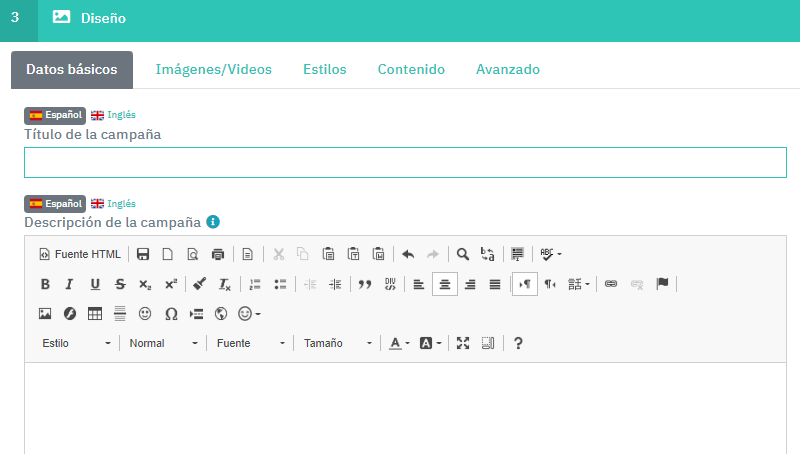Viewport: 800px width, 454px height.
Task: Click the Save floppy disk icon
Action: [x=143, y=254]
